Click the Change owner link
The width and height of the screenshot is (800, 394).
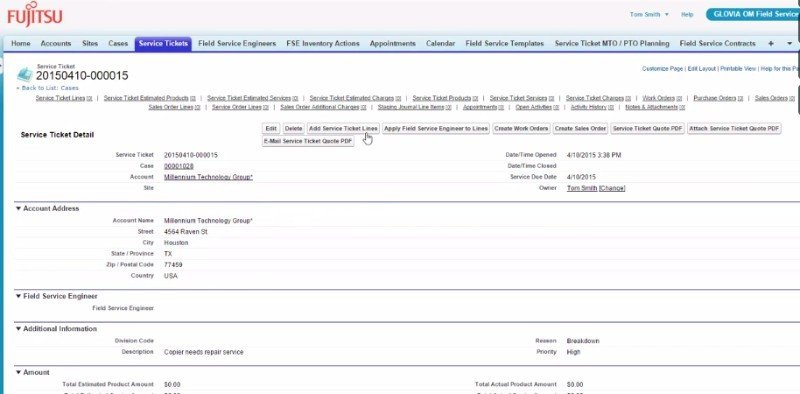[x=612, y=188]
